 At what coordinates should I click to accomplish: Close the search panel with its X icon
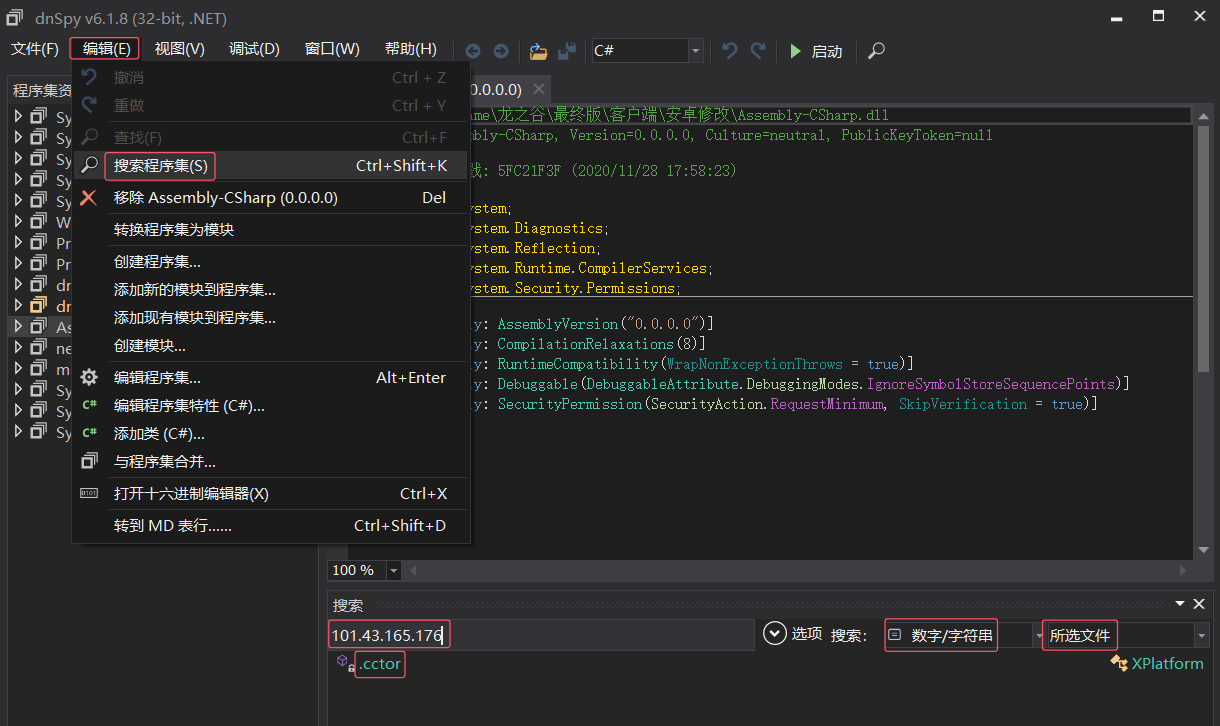click(1199, 604)
